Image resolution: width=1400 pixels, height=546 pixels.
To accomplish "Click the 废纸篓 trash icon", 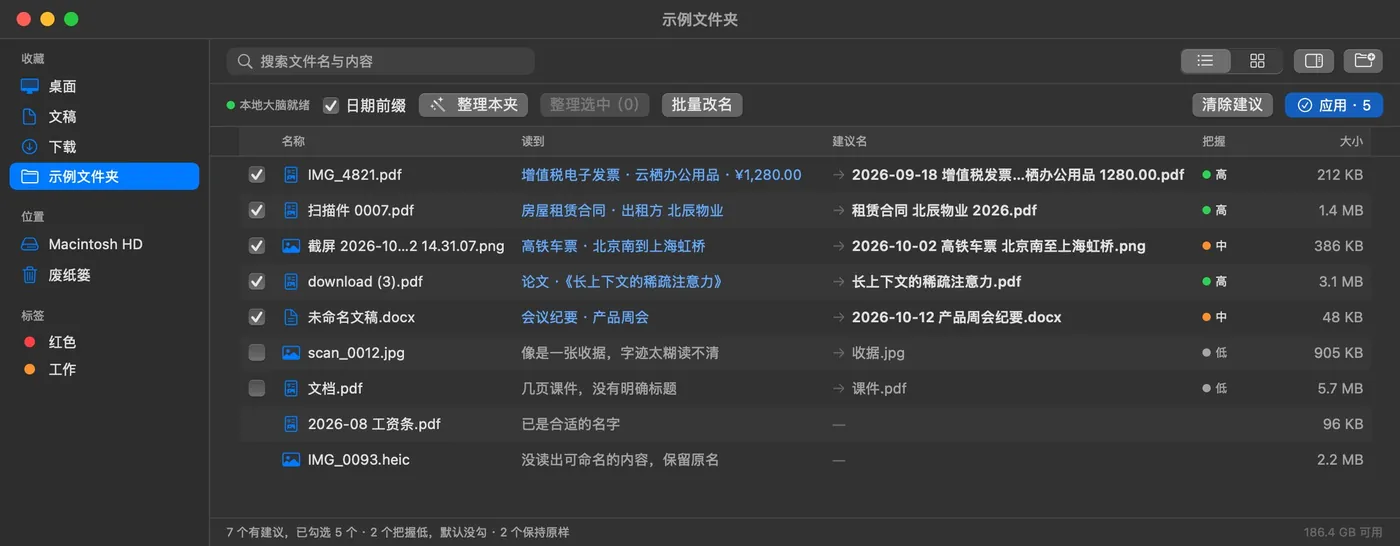I will (x=30, y=275).
